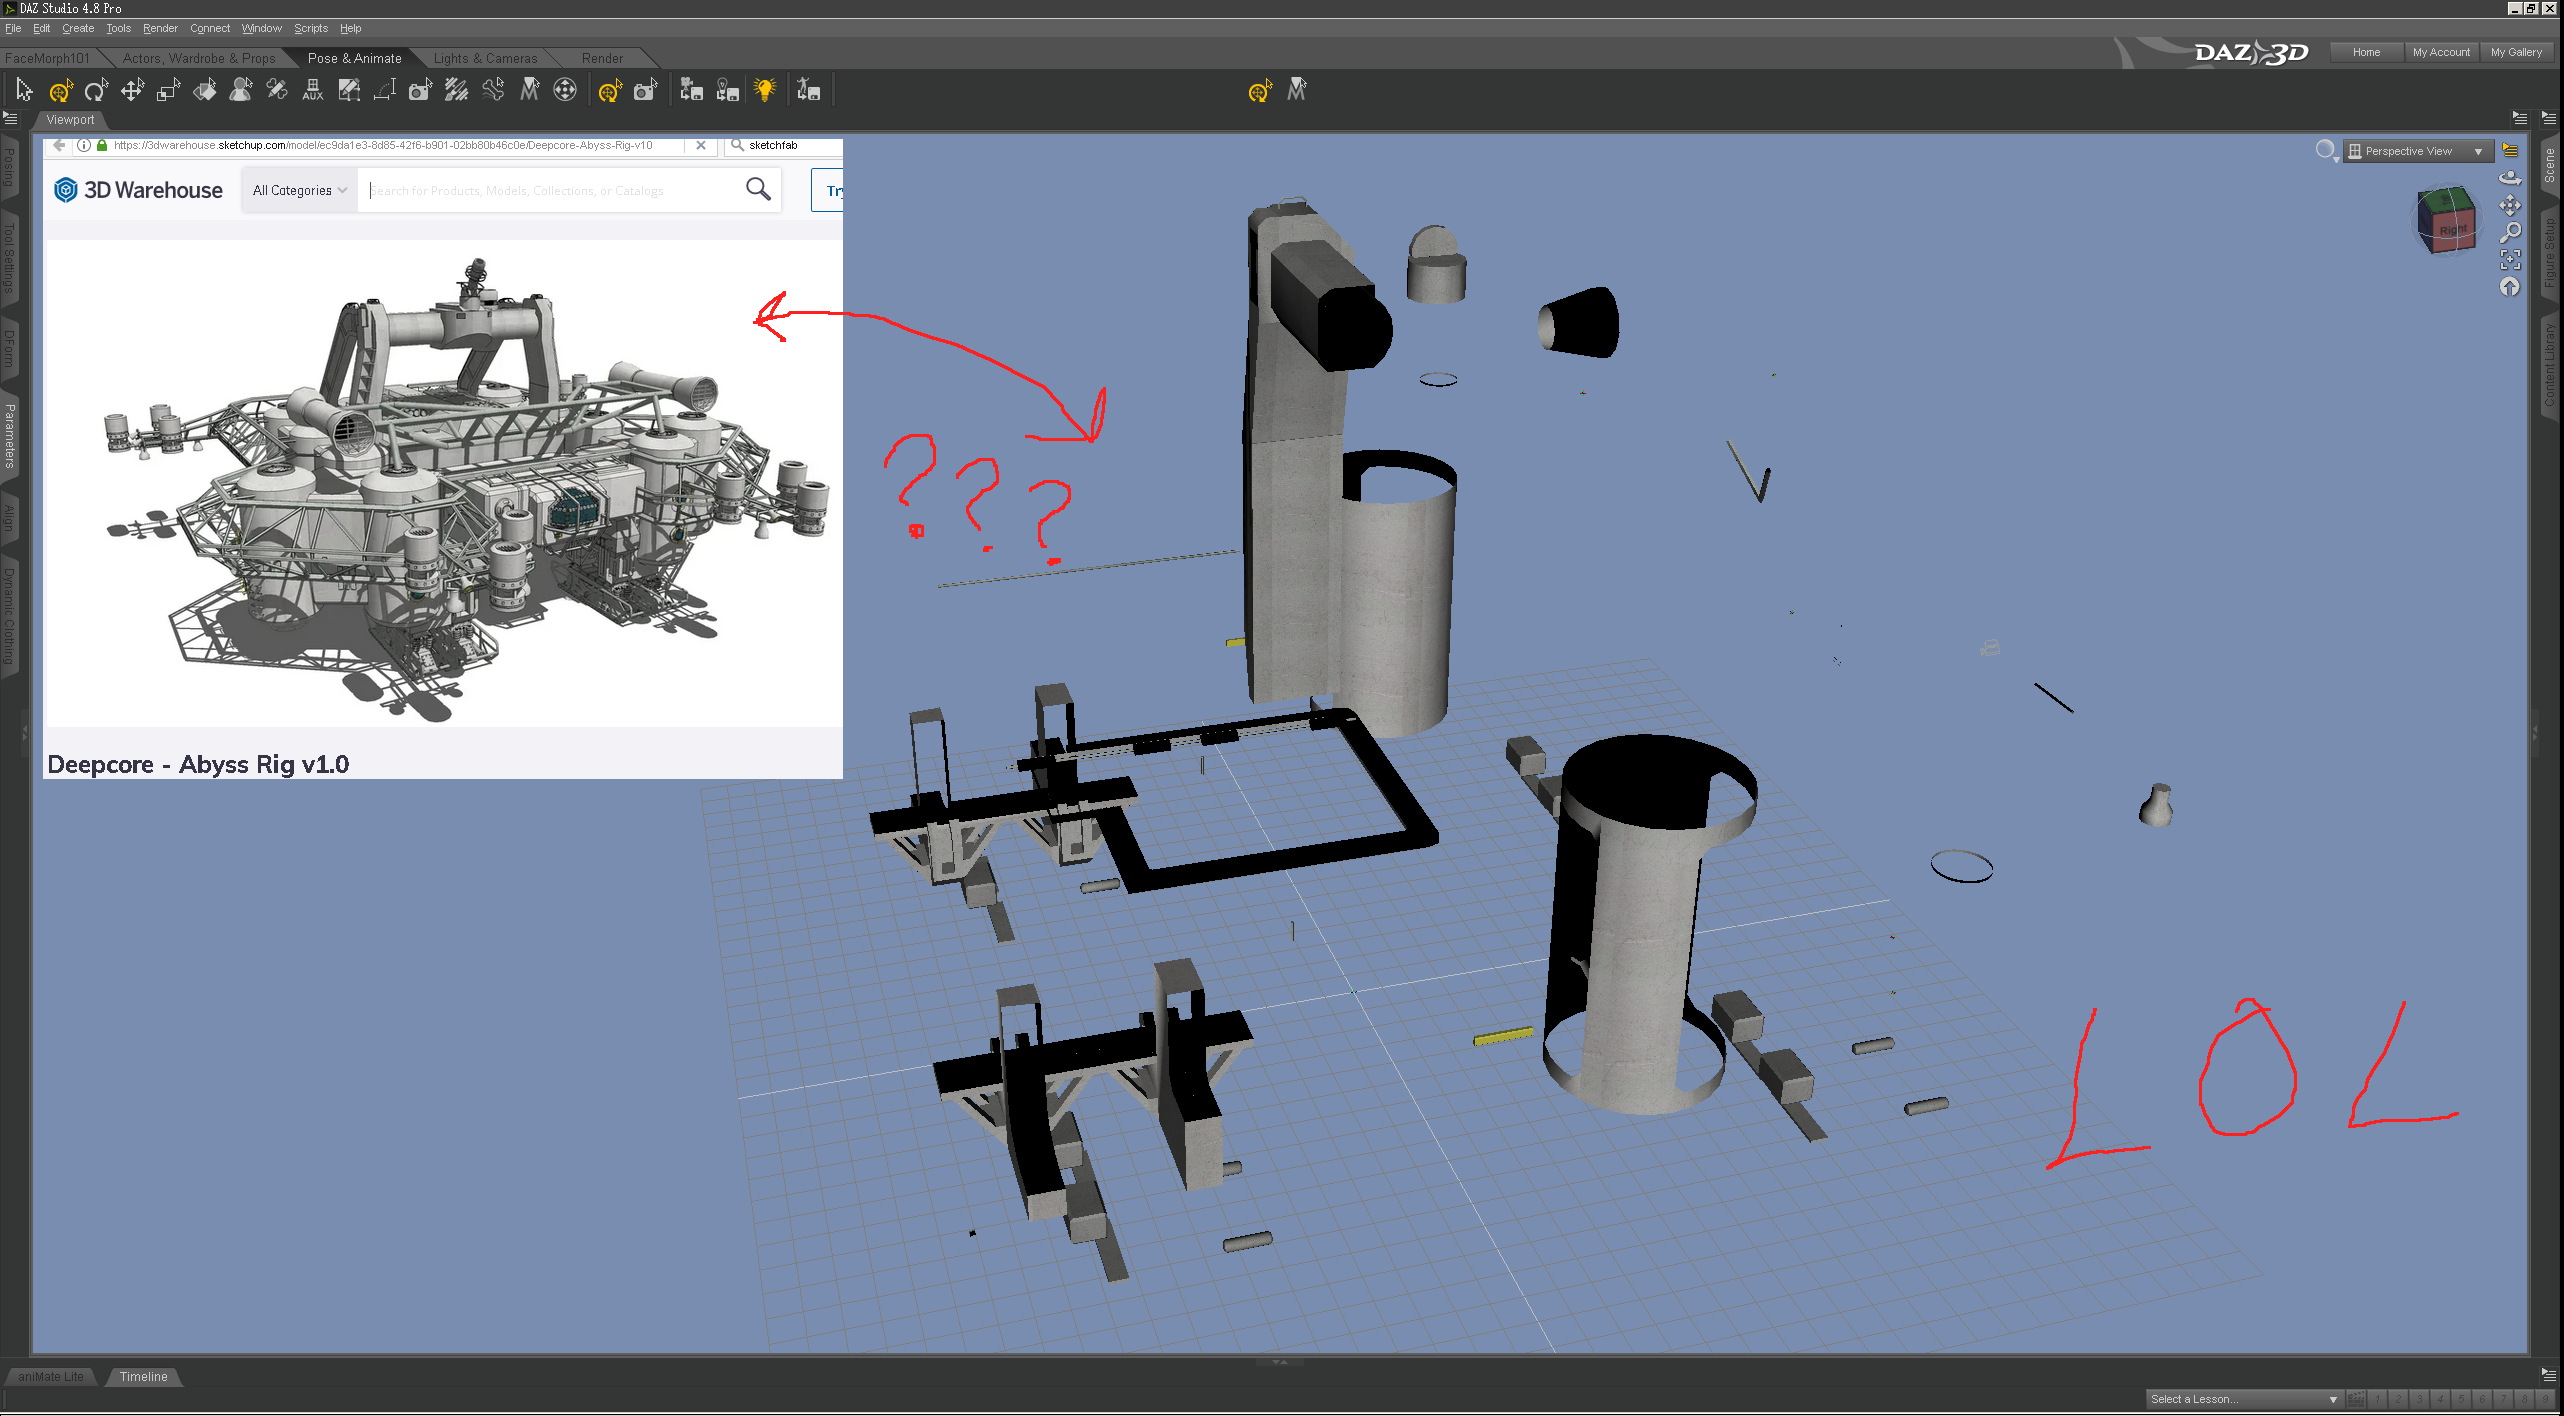Open the Perspective View dropdown
This screenshot has height=1416, width=2564.
point(2417,151)
